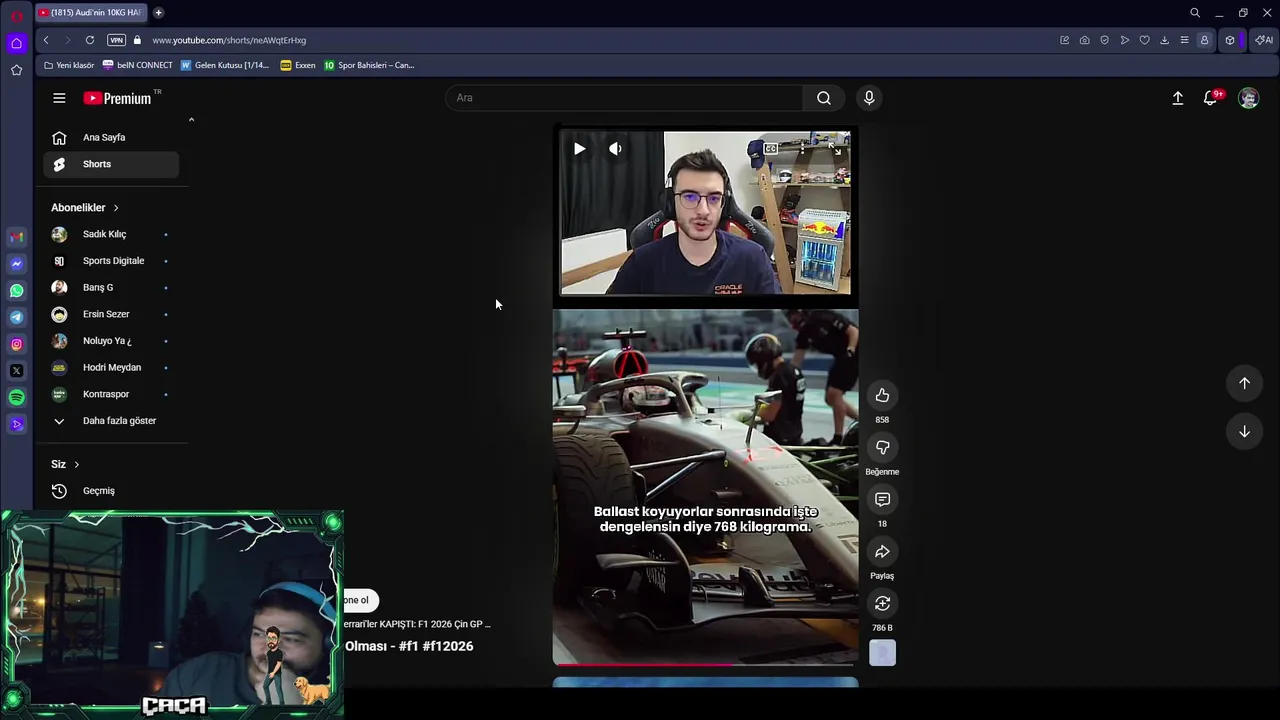
Task: Dislike the Short with thumbs down
Action: click(x=882, y=447)
